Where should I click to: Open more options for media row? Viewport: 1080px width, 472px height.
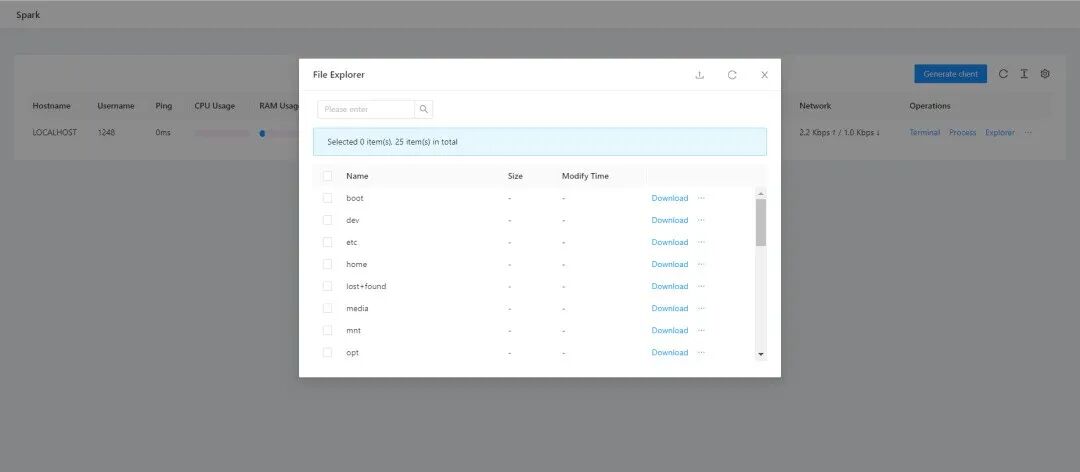[x=701, y=308]
